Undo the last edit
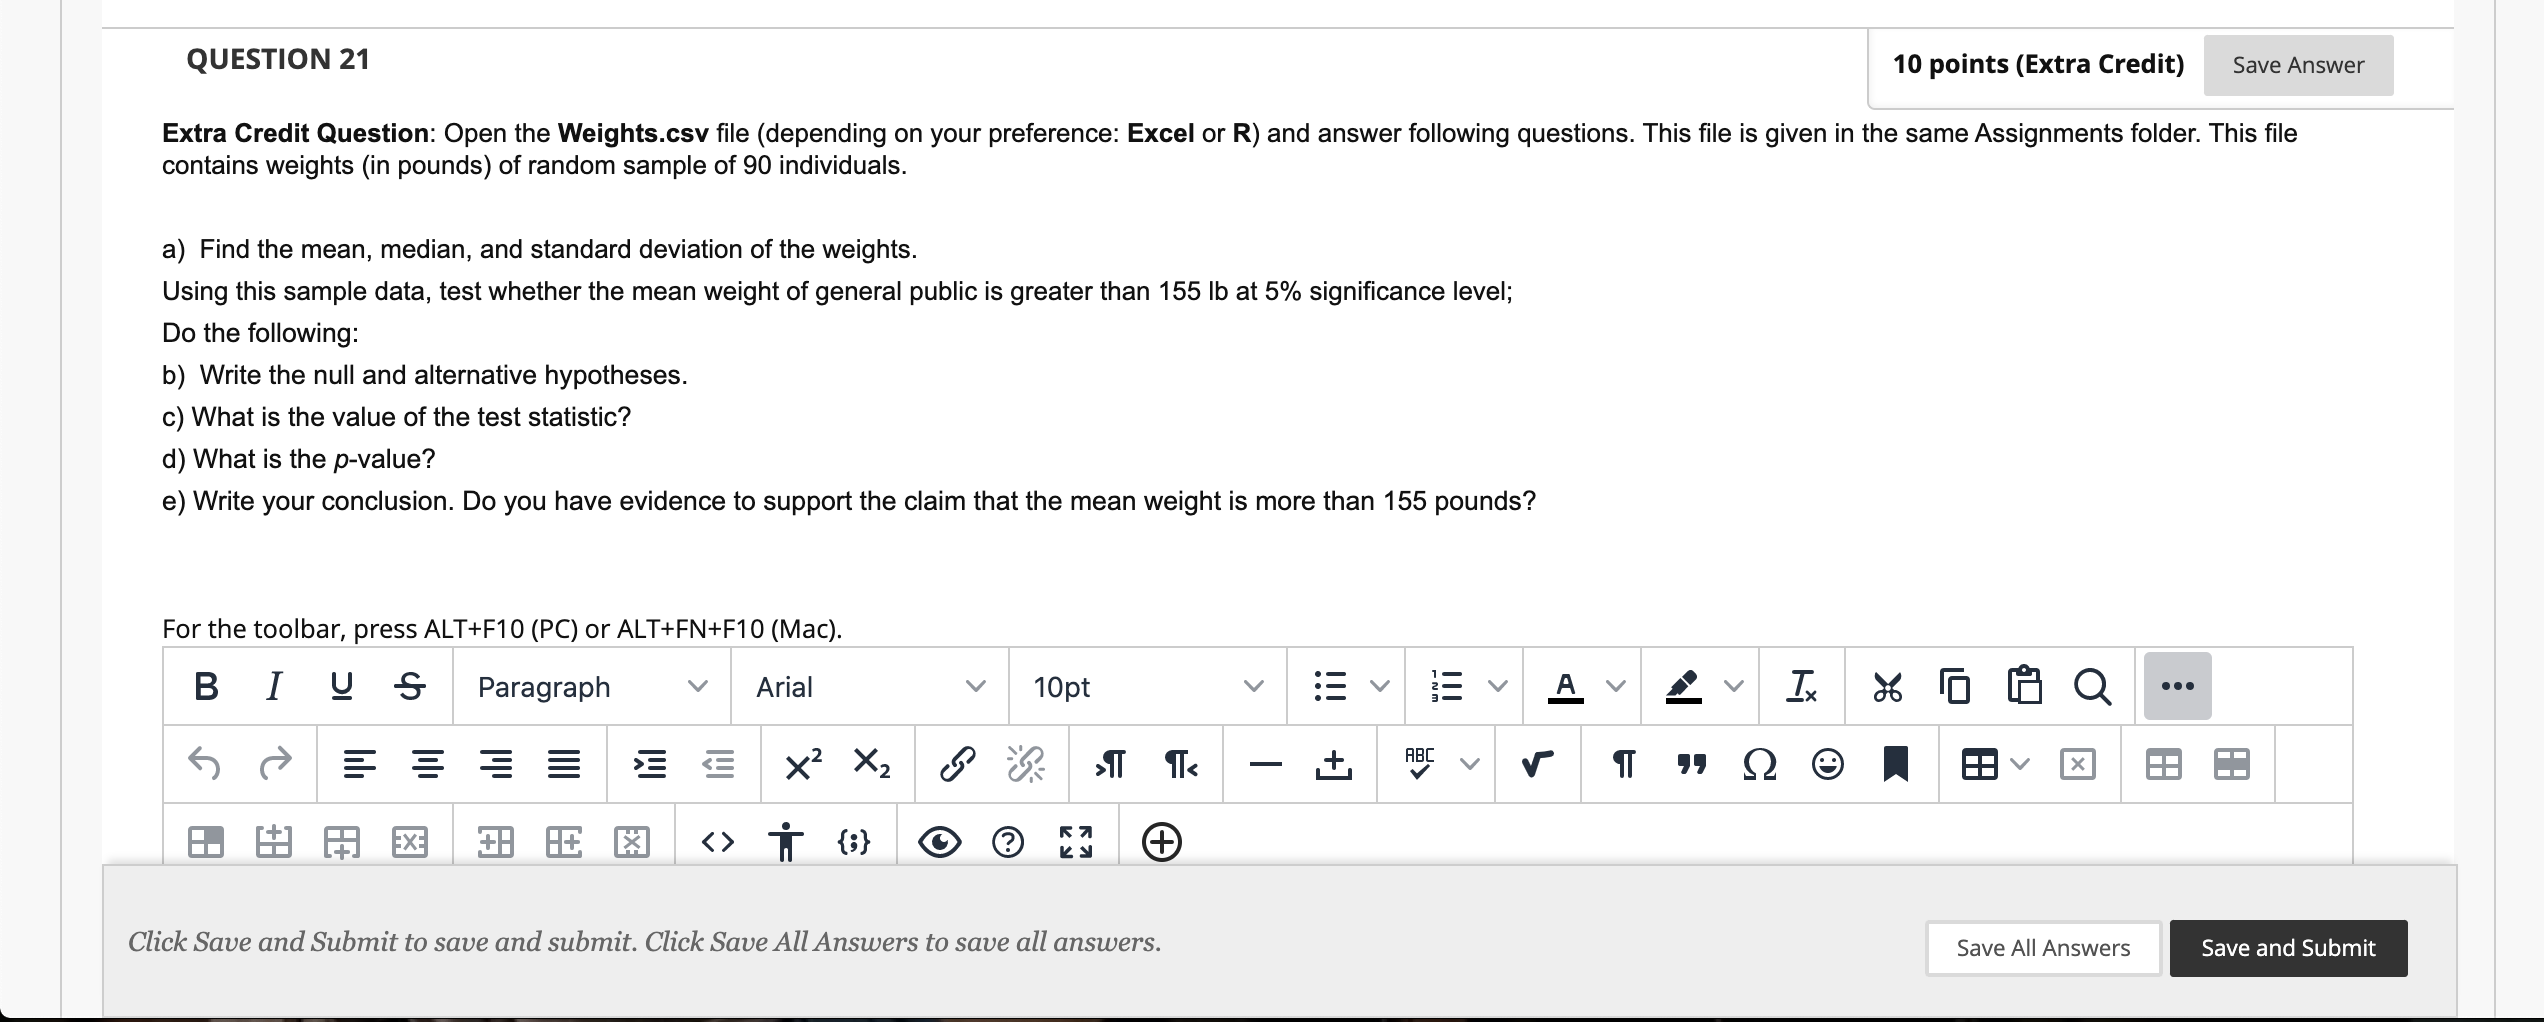This screenshot has width=2544, height=1022. pyautogui.click(x=204, y=765)
